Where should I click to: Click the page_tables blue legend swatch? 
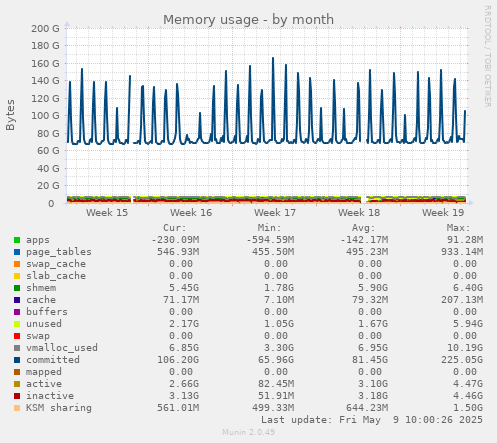pos(17,252)
